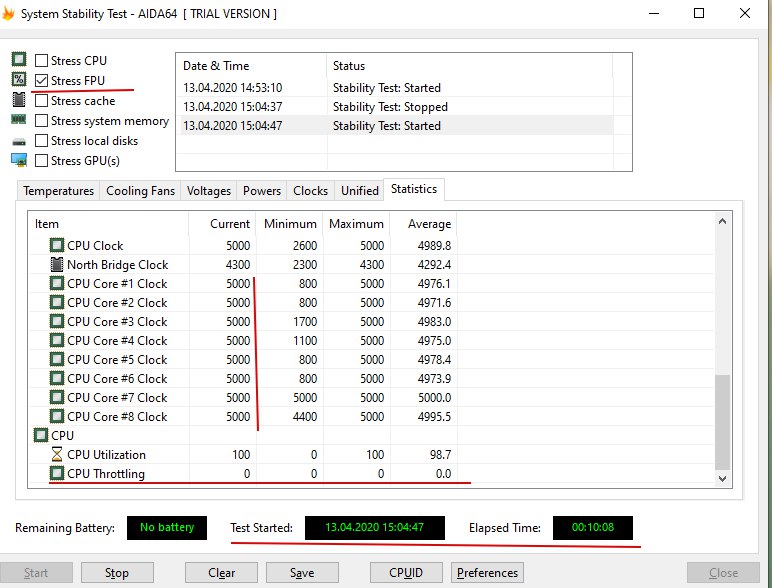Screen dimensions: 772x588
Task: Click the Current column header
Action: (223, 224)
